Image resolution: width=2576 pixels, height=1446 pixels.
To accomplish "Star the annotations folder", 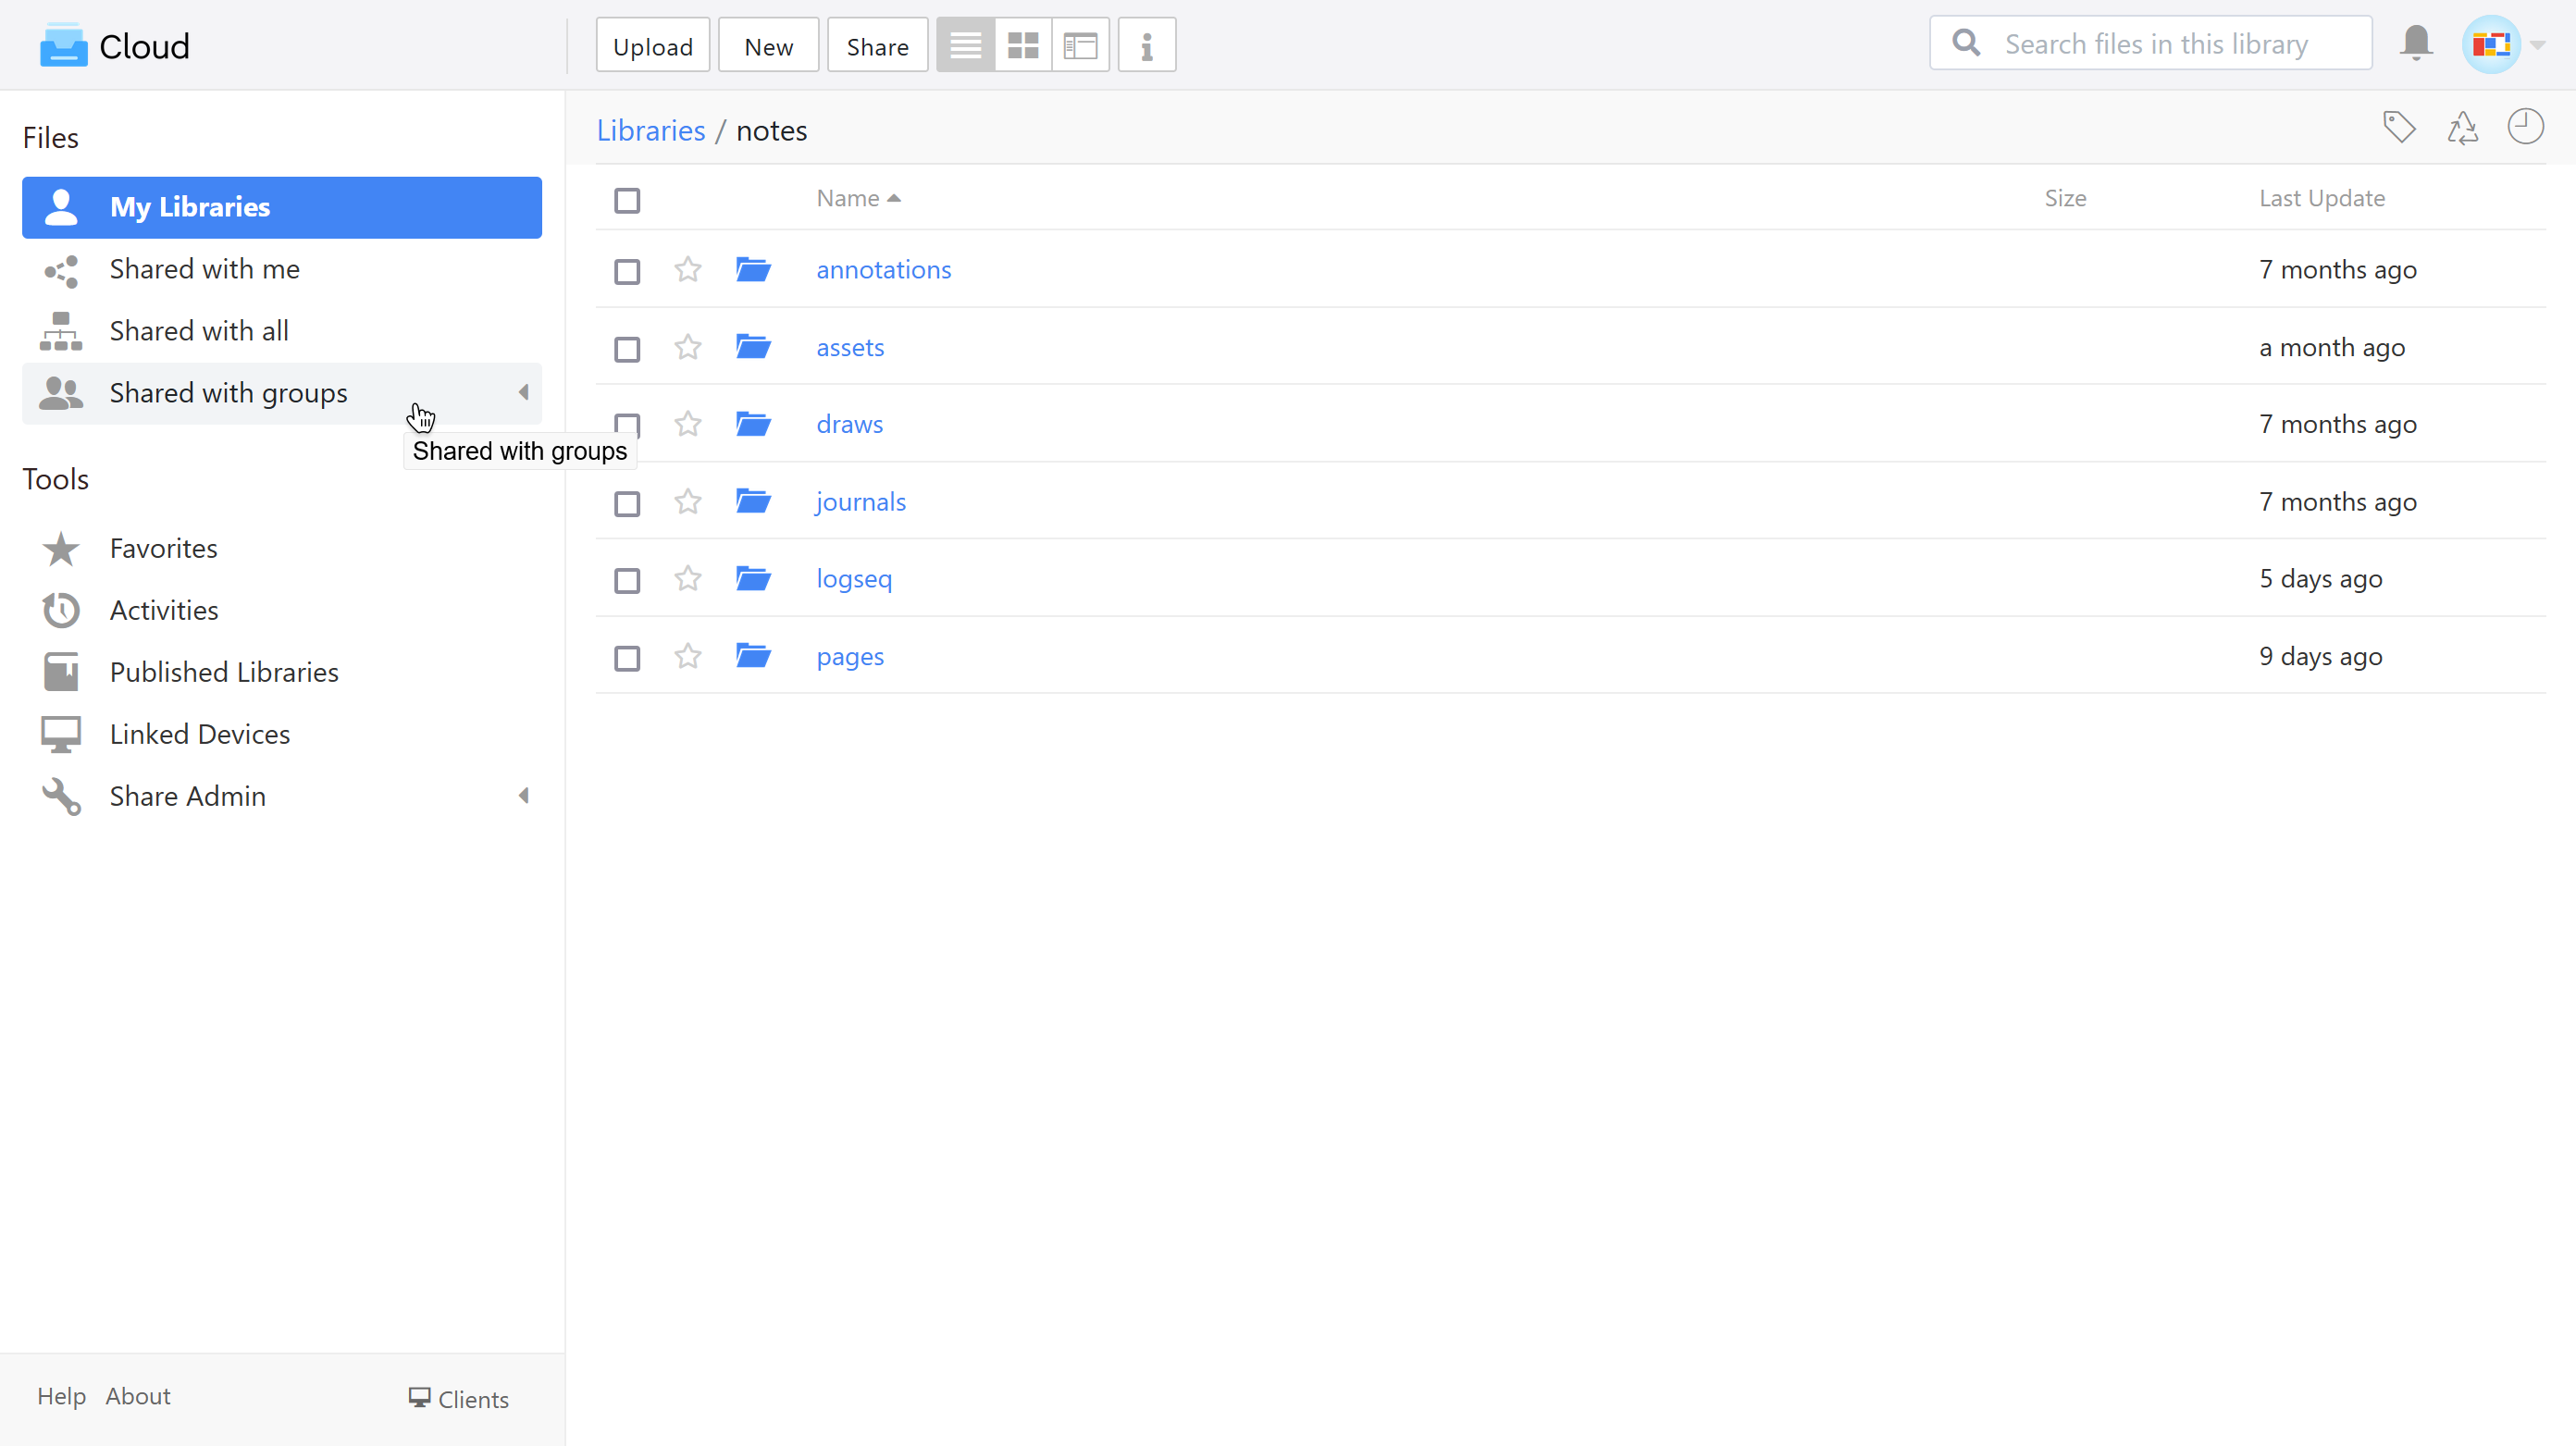I will pos(687,270).
